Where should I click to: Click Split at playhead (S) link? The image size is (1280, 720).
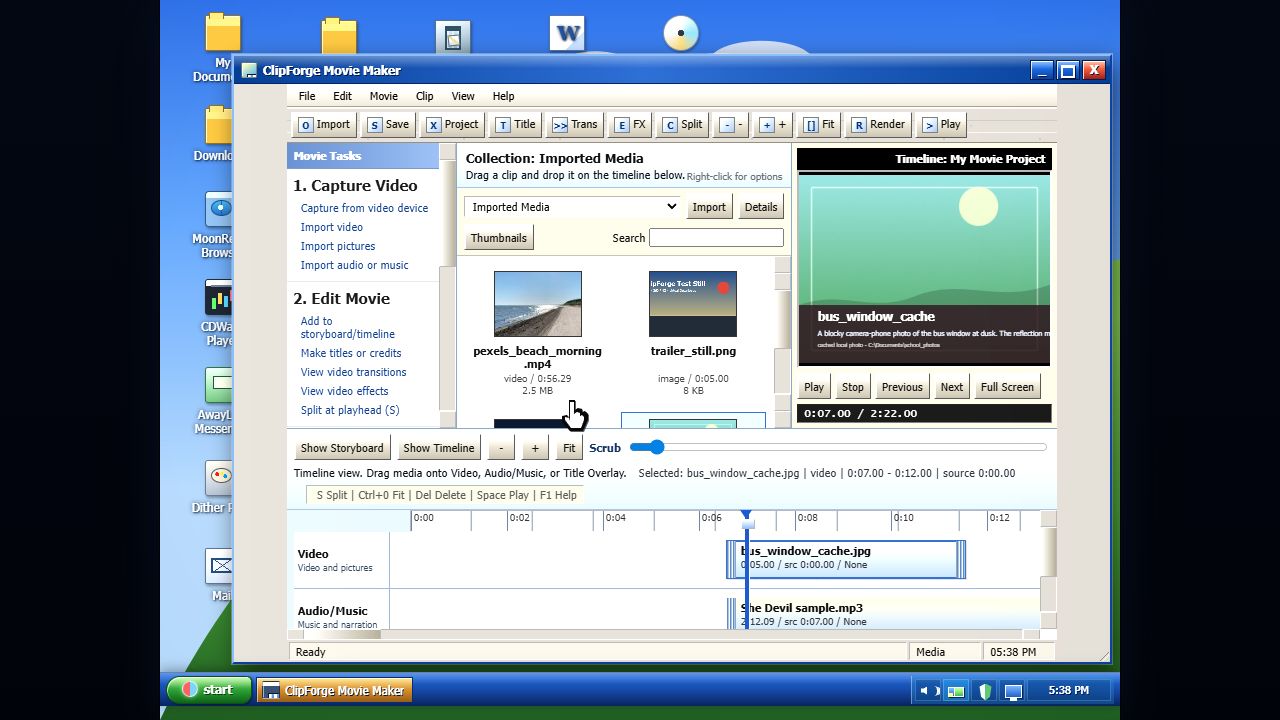350,410
